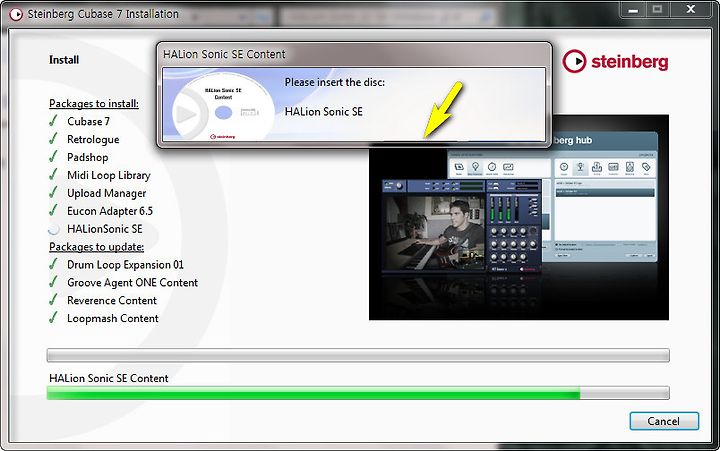Select 'Loopmash Content' text
Screen dimensions: 720x451
[112, 319]
